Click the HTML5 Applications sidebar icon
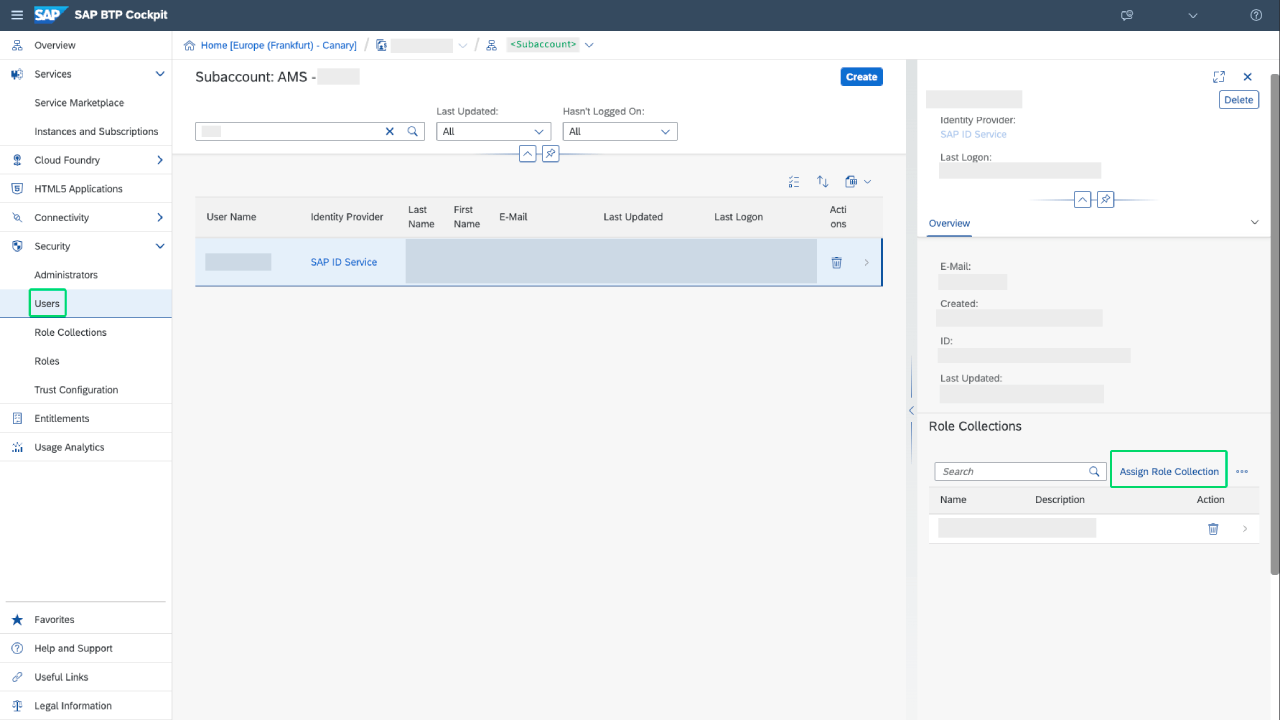This screenshot has height=720, width=1280. click(17, 189)
